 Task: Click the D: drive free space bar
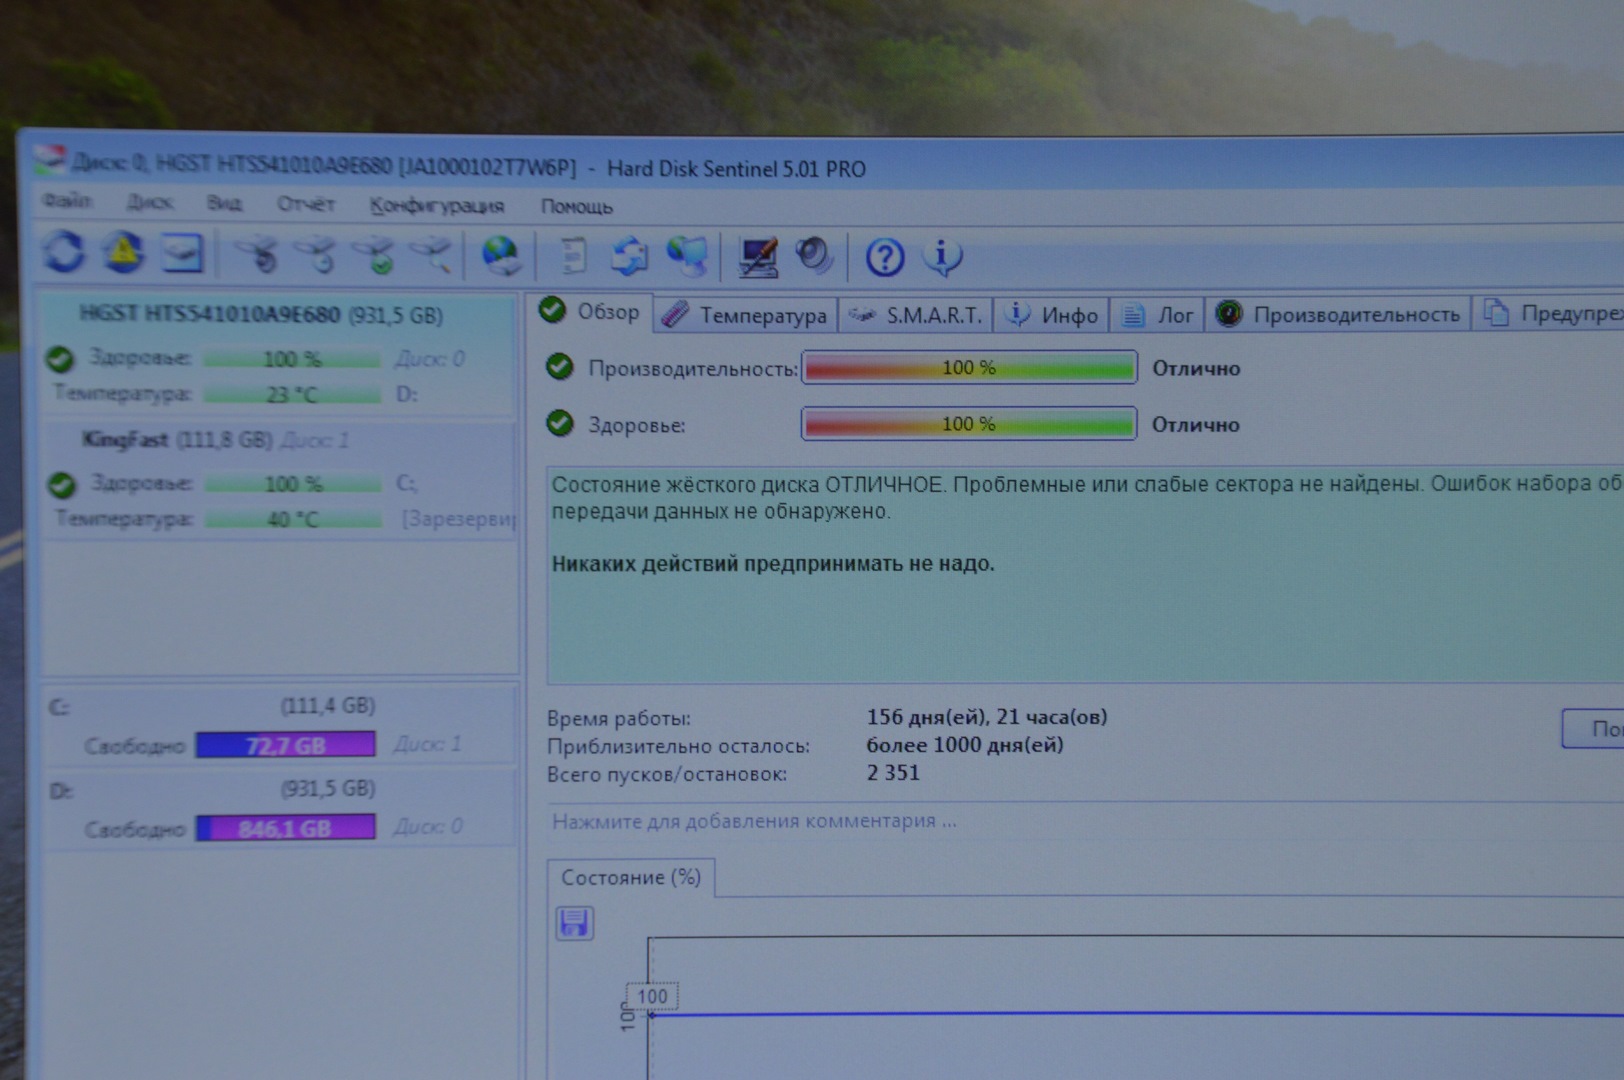[x=286, y=828]
